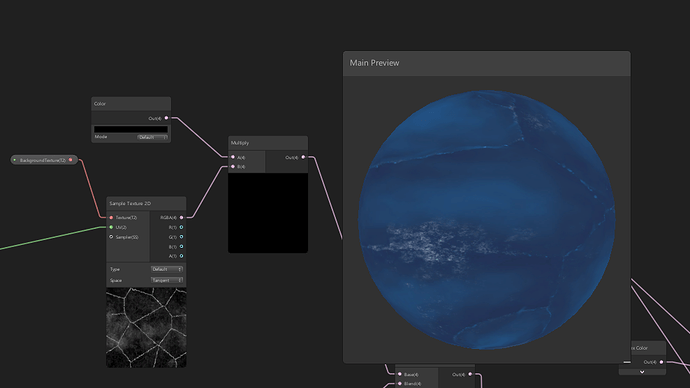The width and height of the screenshot is (690, 388).
Task: Expand the preview chevron under the partially hidden Color node
Action: tap(642, 372)
